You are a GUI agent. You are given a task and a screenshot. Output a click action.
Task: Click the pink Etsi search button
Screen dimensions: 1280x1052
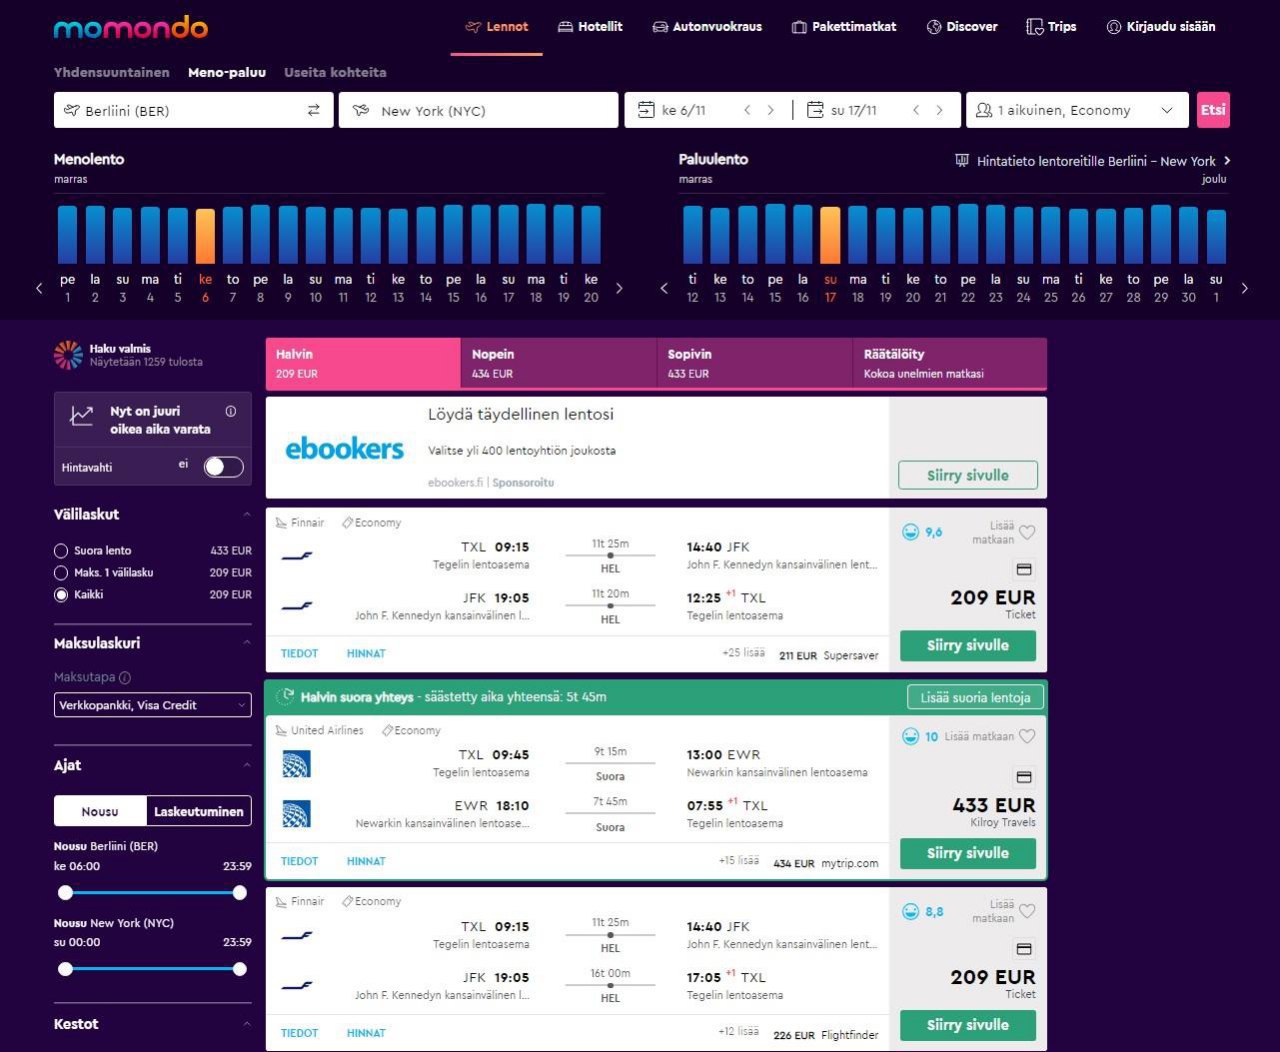tap(1213, 110)
